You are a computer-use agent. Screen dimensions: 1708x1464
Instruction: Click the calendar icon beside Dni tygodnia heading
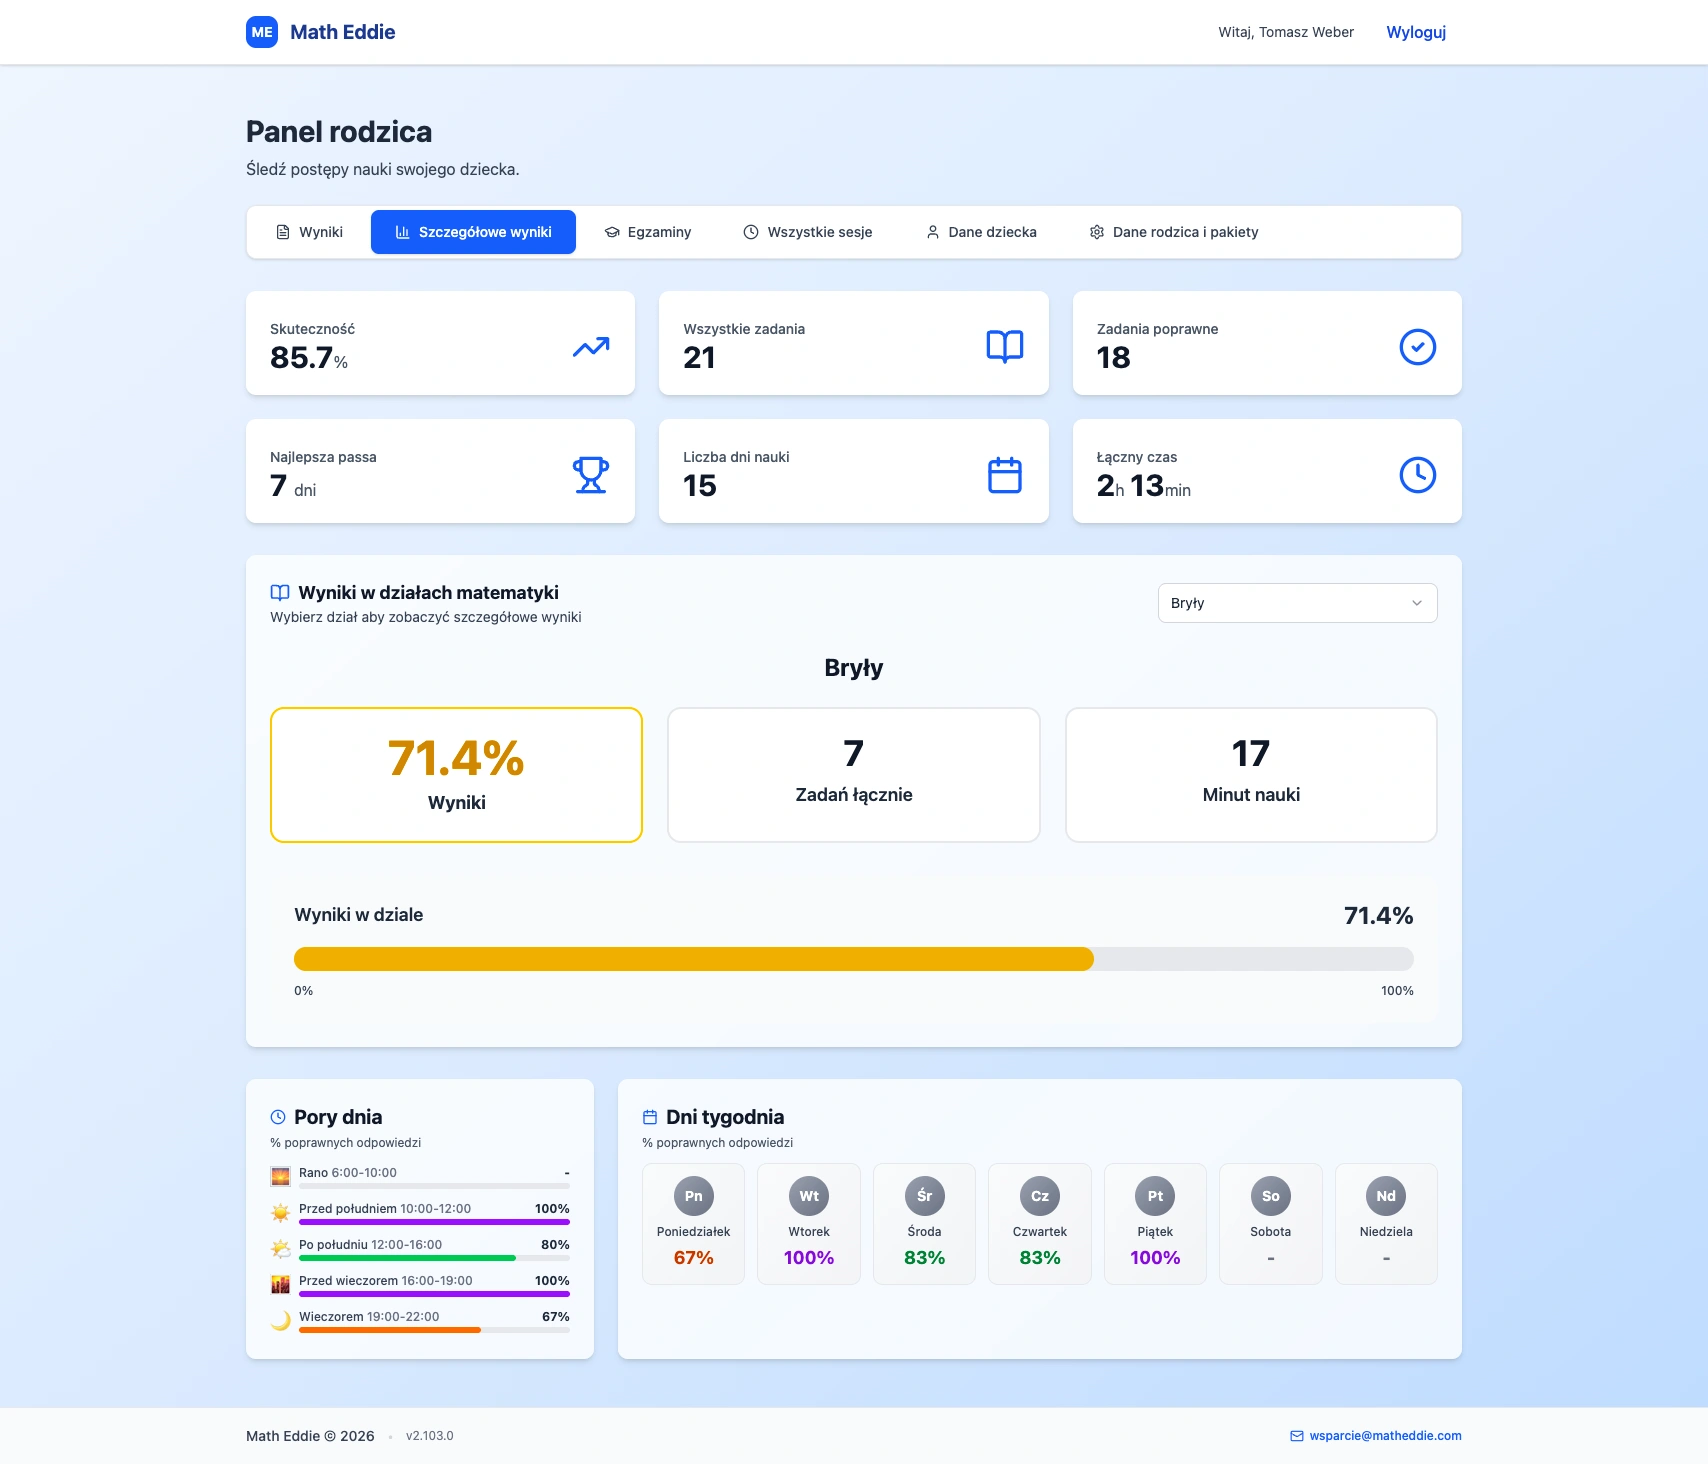tap(650, 1117)
